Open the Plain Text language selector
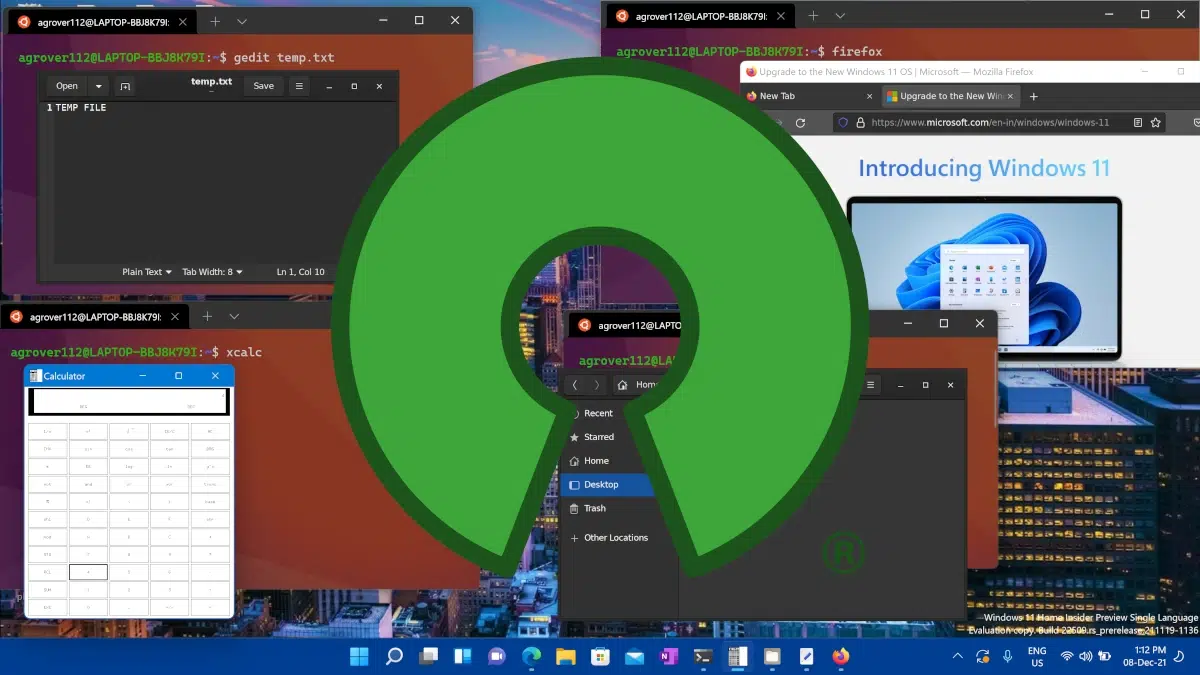 145,271
